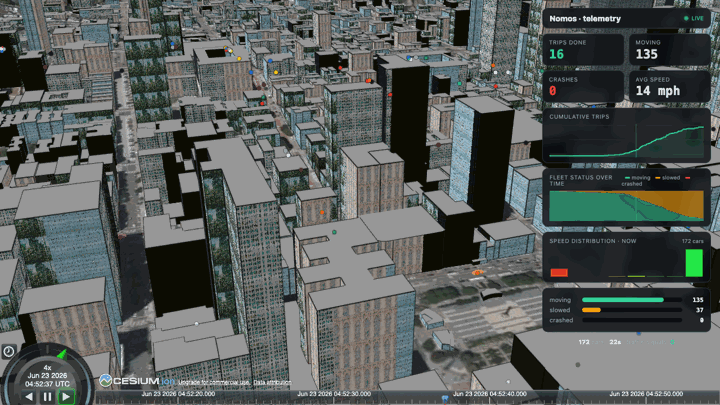The height and width of the screenshot is (405, 720).
Task: Select the AVG SPEED 14 mph card
Action: point(669,86)
